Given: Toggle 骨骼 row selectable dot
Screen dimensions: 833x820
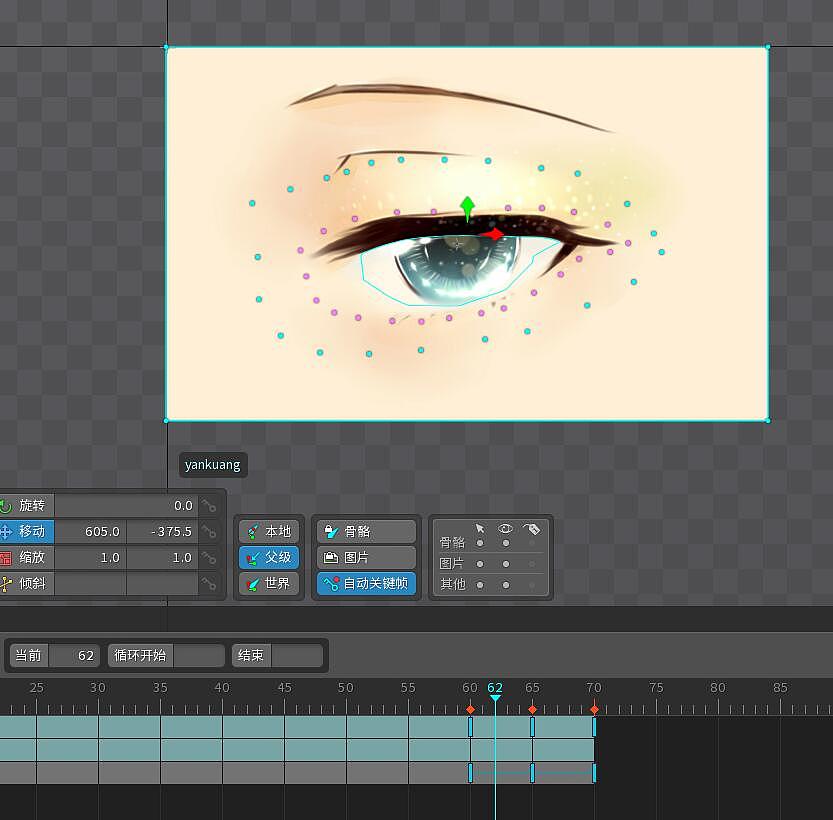Looking at the screenshot, I should point(480,543).
